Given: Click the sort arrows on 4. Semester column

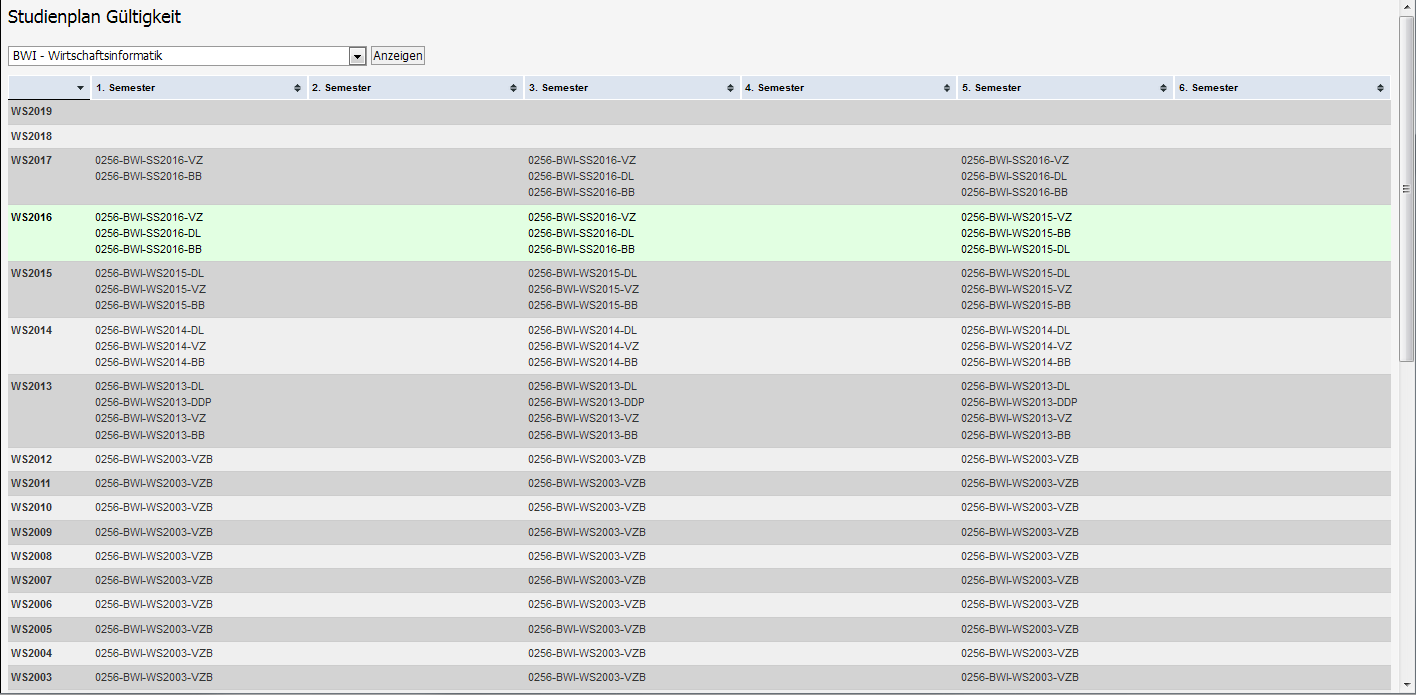Looking at the screenshot, I should [948, 88].
